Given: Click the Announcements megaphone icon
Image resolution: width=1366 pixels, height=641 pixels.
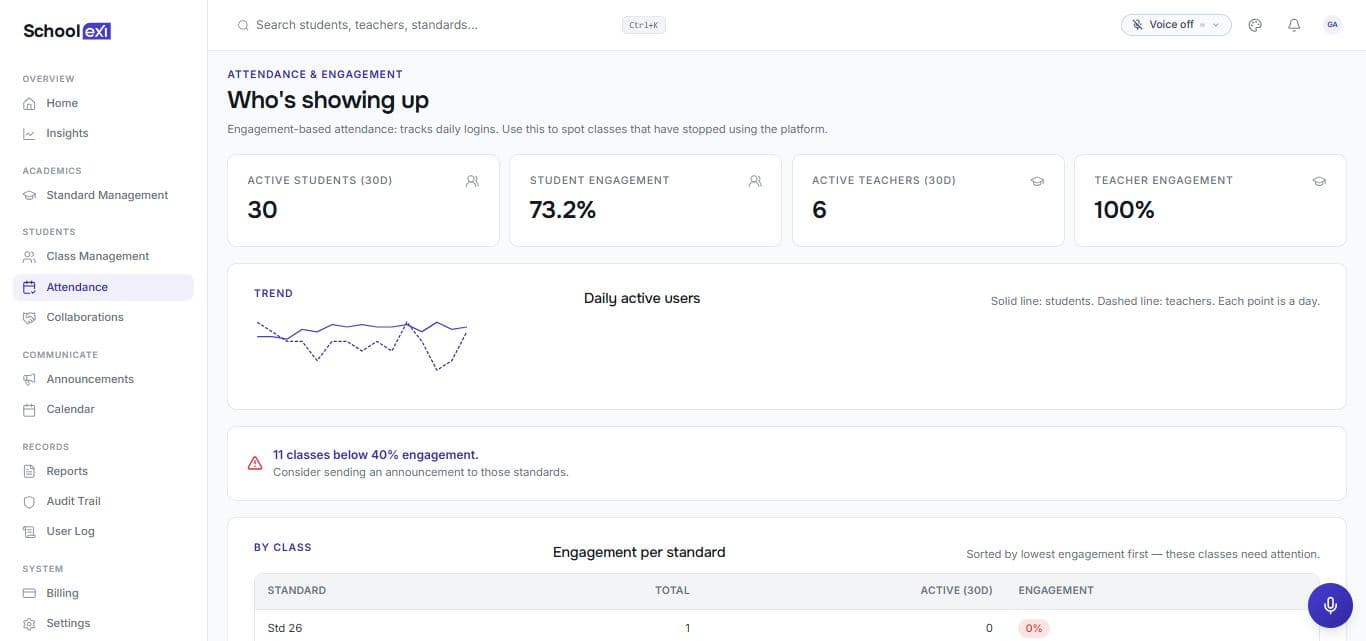Looking at the screenshot, I should click(x=29, y=379).
